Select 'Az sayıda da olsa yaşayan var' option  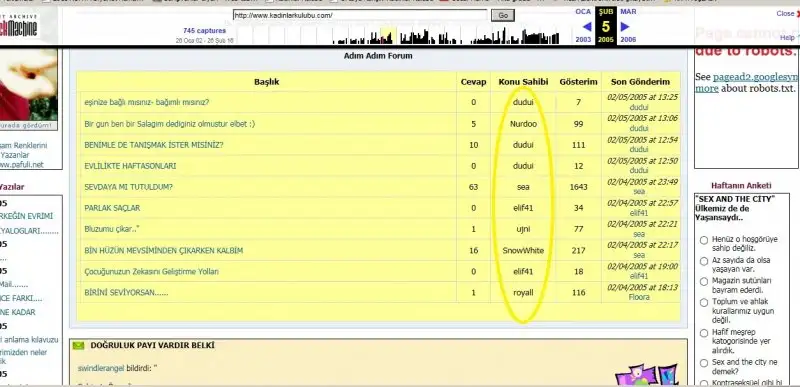[x=704, y=261]
